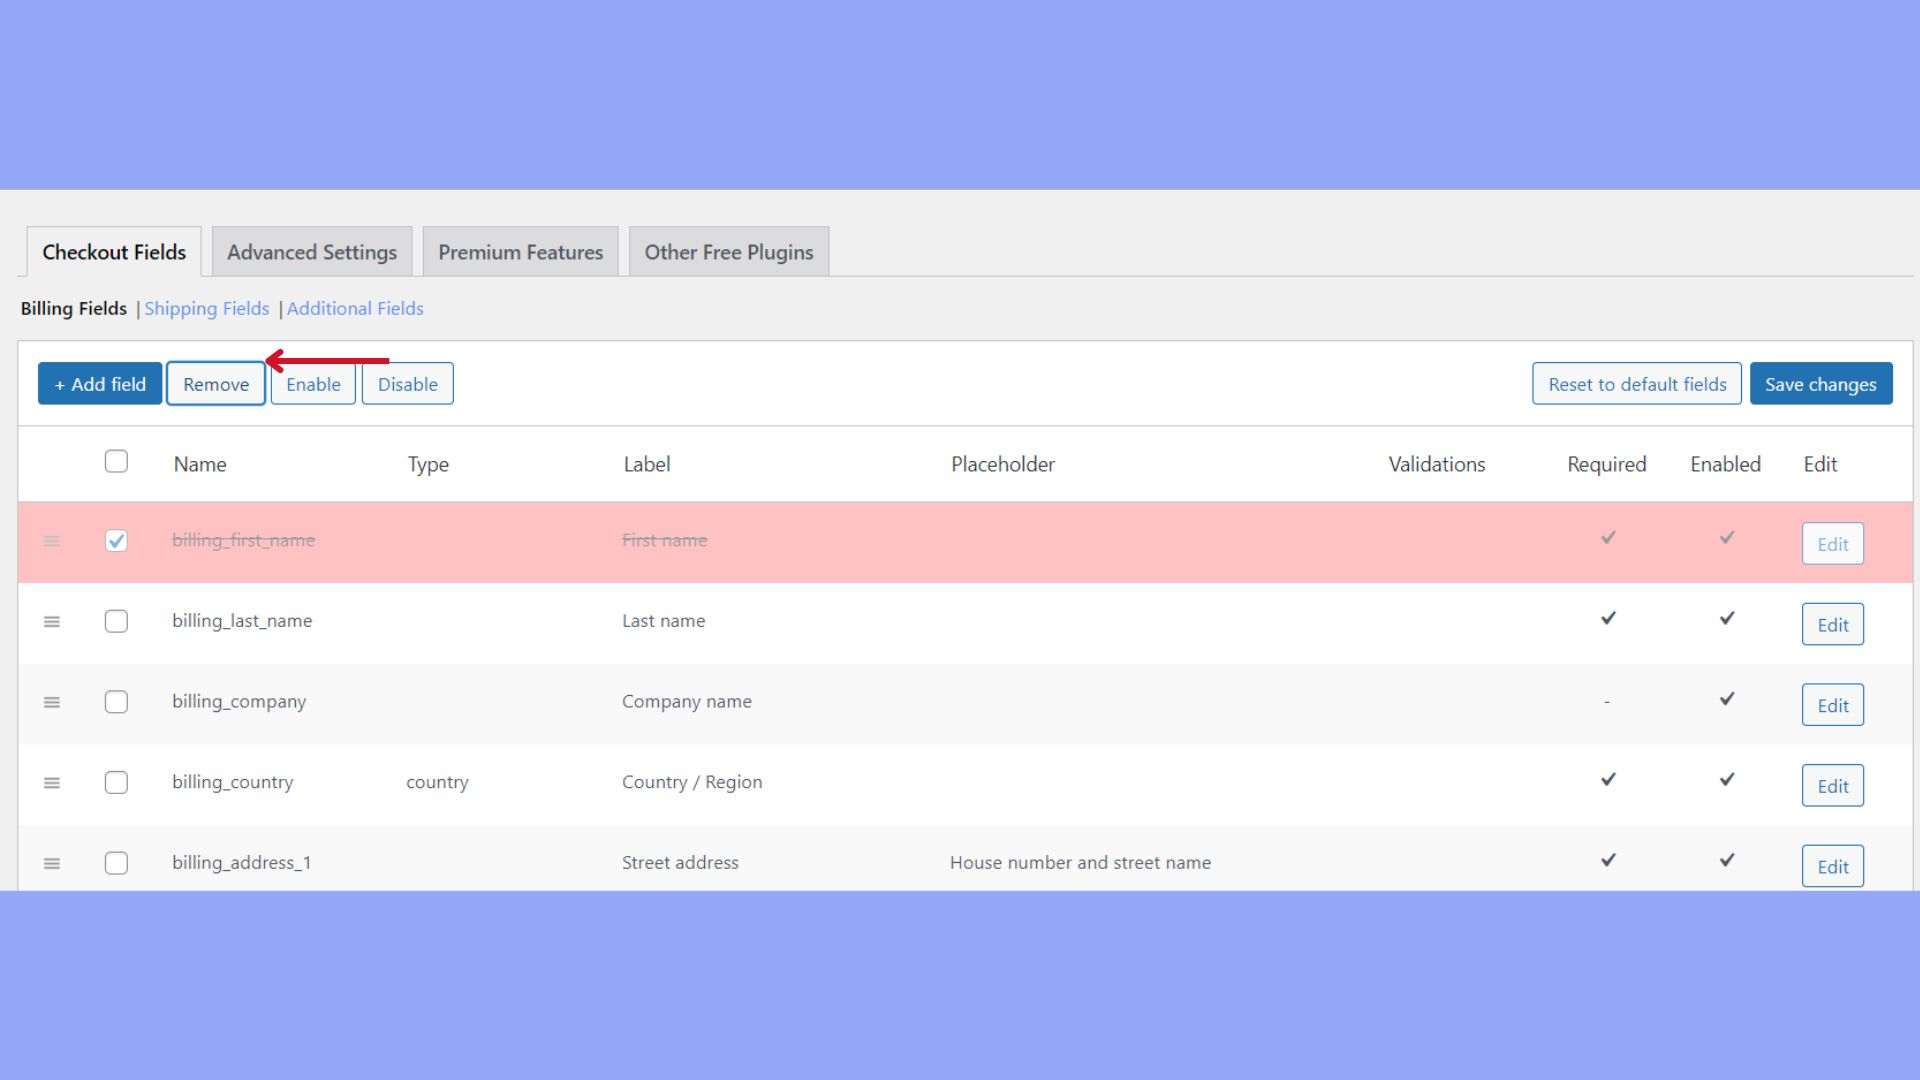Click the Enable button

point(313,383)
